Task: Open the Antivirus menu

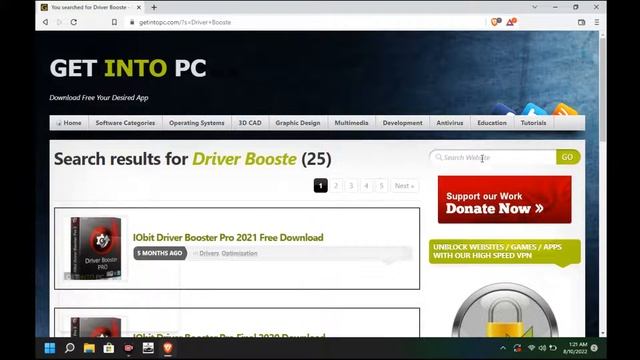Action: click(450, 123)
